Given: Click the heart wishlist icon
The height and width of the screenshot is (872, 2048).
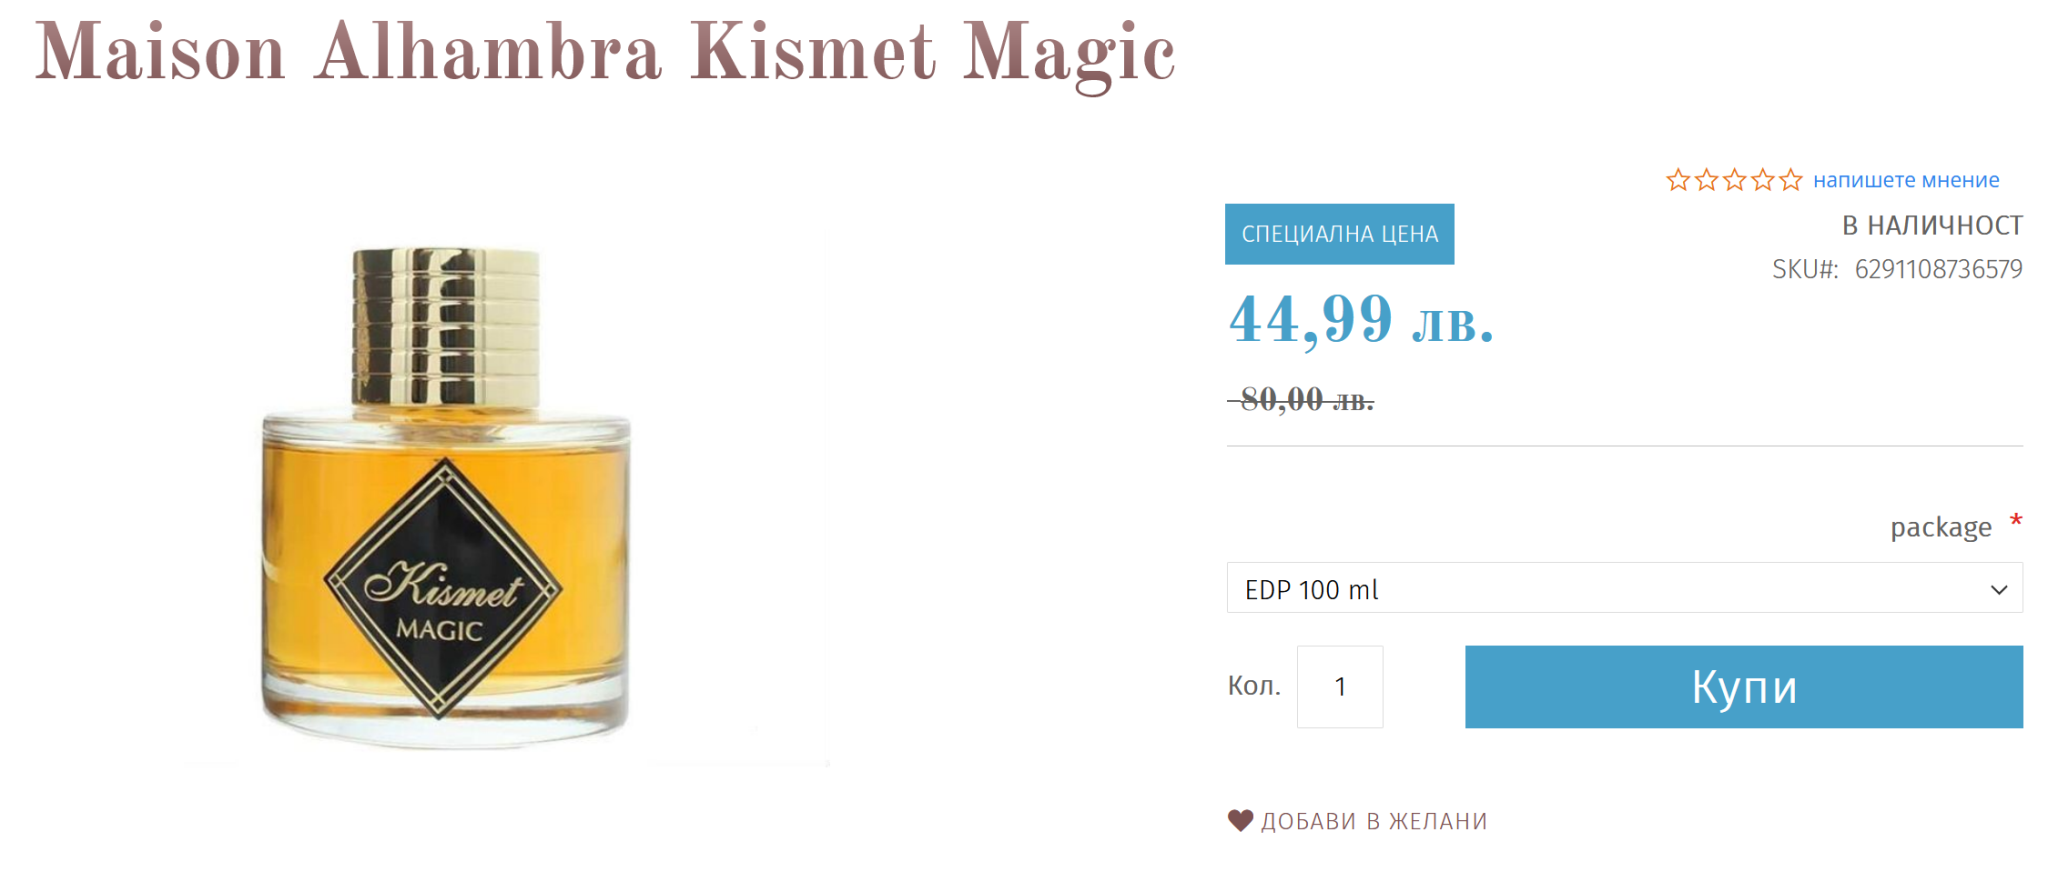Looking at the screenshot, I should 1240,821.
